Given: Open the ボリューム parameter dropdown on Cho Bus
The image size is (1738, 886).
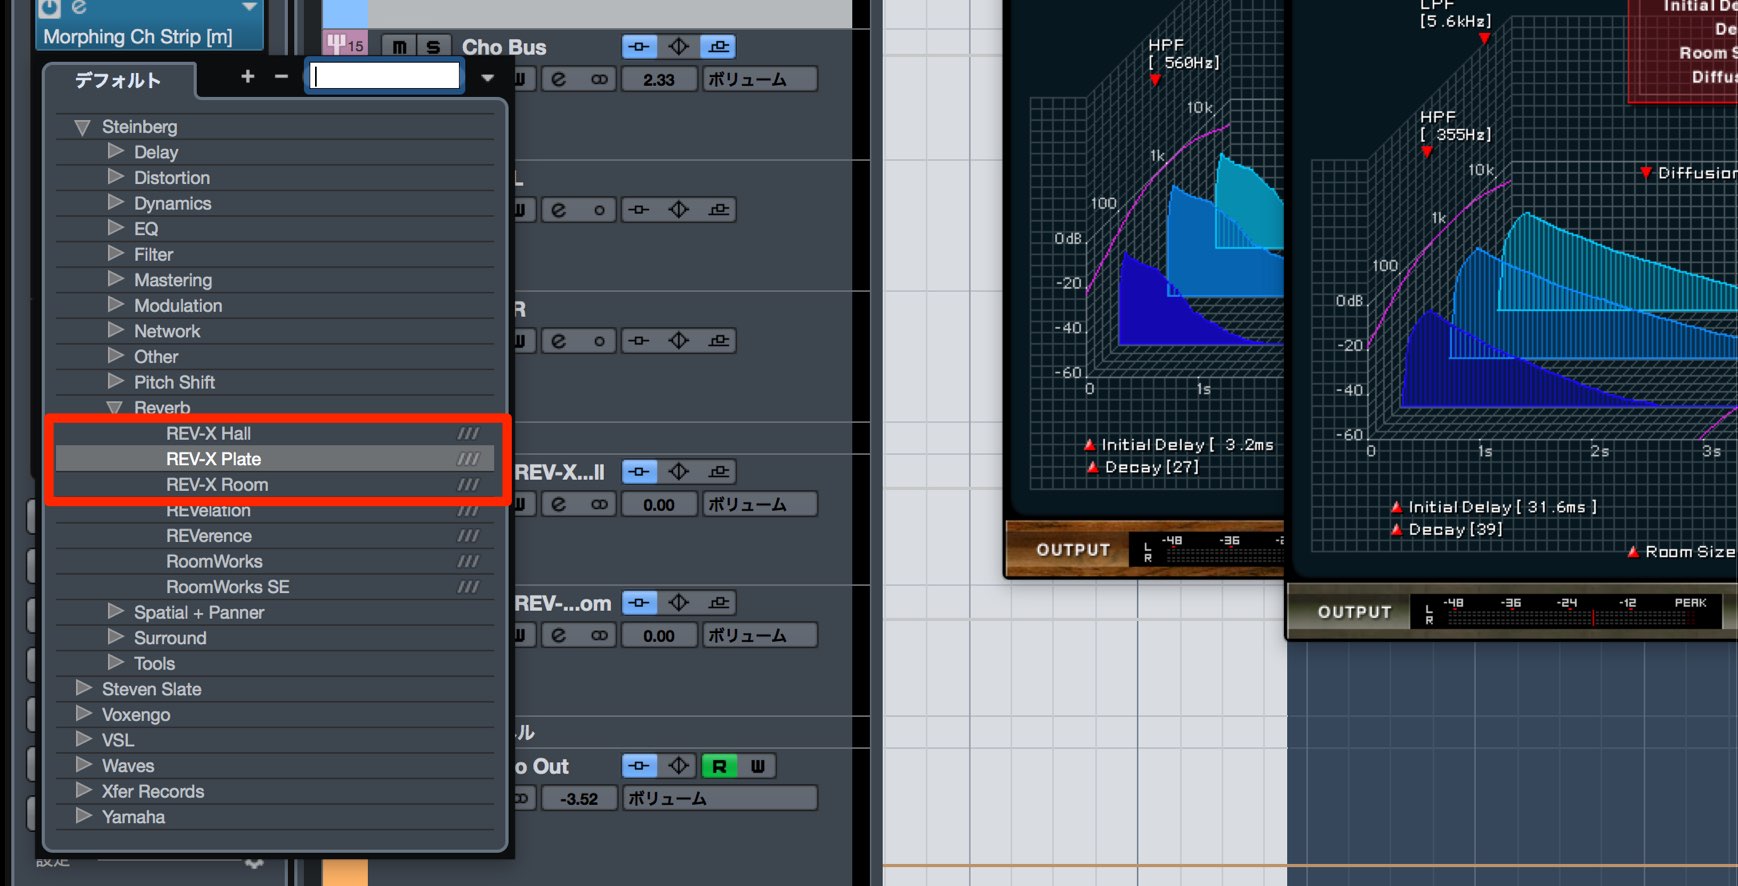Looking at the screenshot, I should tap(760, 79).
